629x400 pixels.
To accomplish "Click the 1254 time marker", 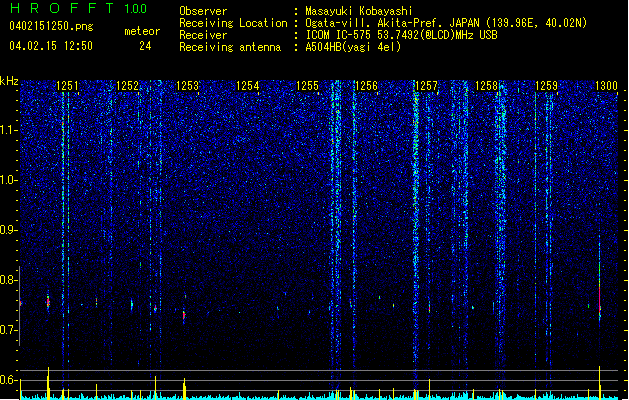I will point(247,86).
